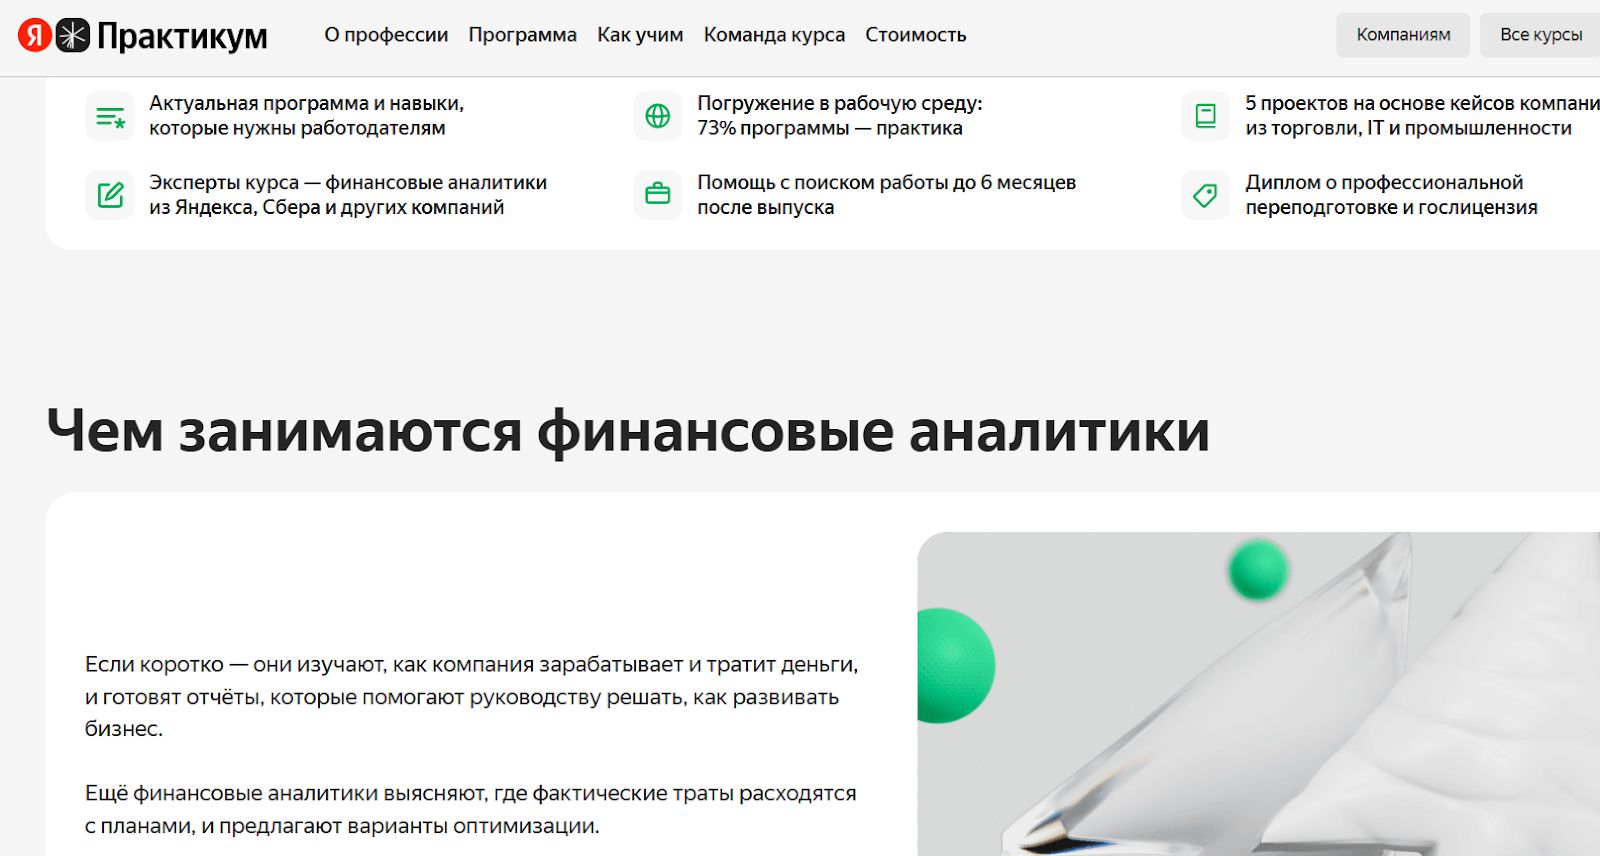Screen dimensions: 1600x856
Task: Click the list-with-star icon beside 'Актуальная программа'
Action: click(110, 117)
